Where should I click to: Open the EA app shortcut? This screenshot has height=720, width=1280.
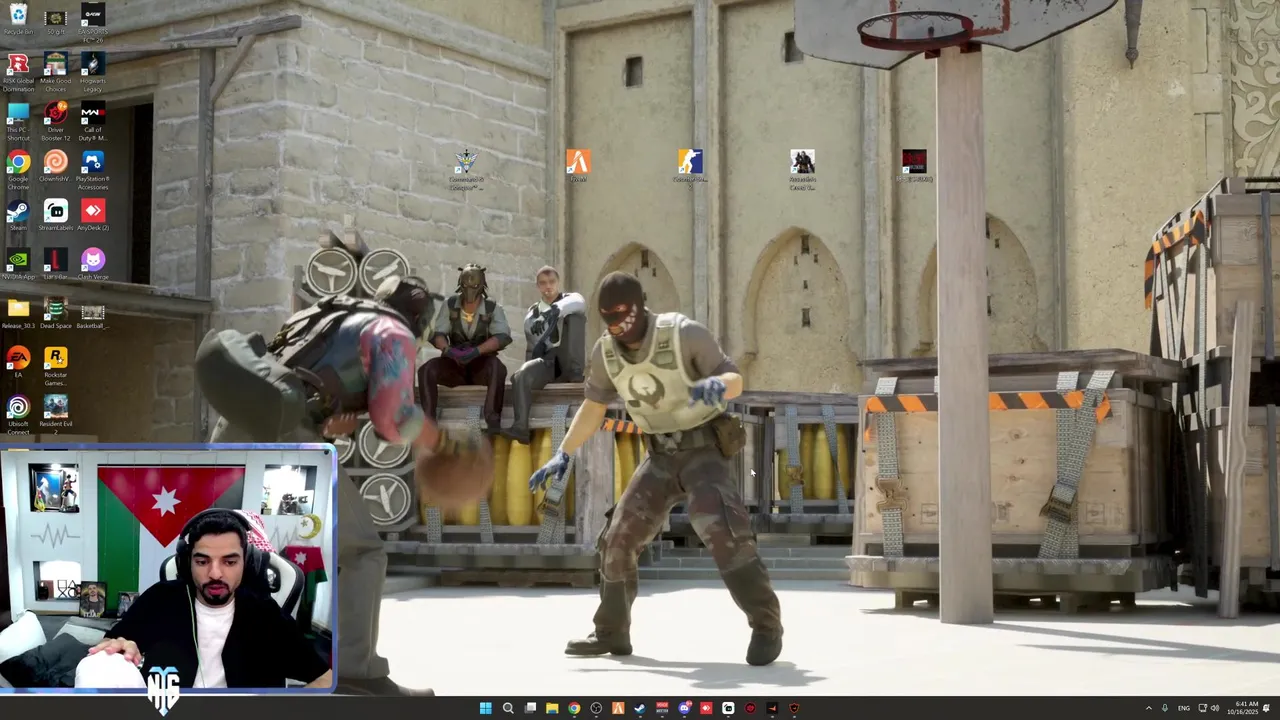pos(18,362)
